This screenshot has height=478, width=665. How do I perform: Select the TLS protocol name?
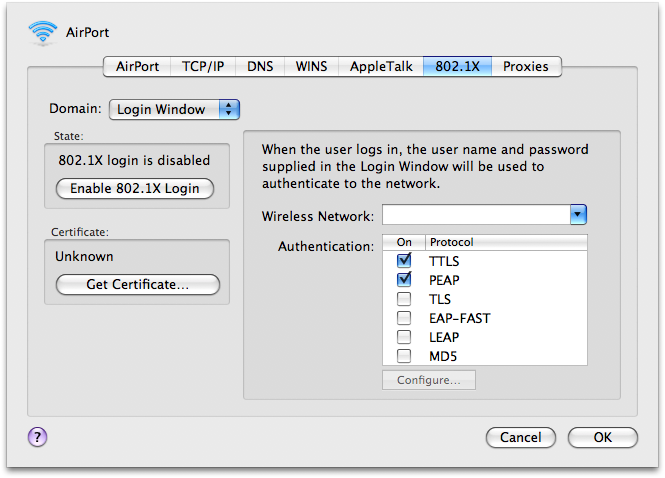(x=440, y=299)
